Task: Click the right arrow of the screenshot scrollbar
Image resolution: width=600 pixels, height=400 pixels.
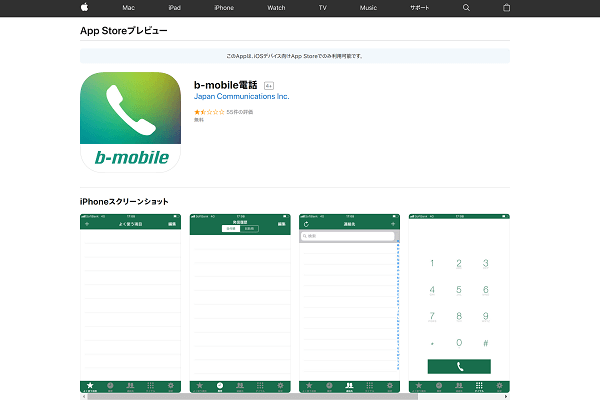Action: (506, 397)
